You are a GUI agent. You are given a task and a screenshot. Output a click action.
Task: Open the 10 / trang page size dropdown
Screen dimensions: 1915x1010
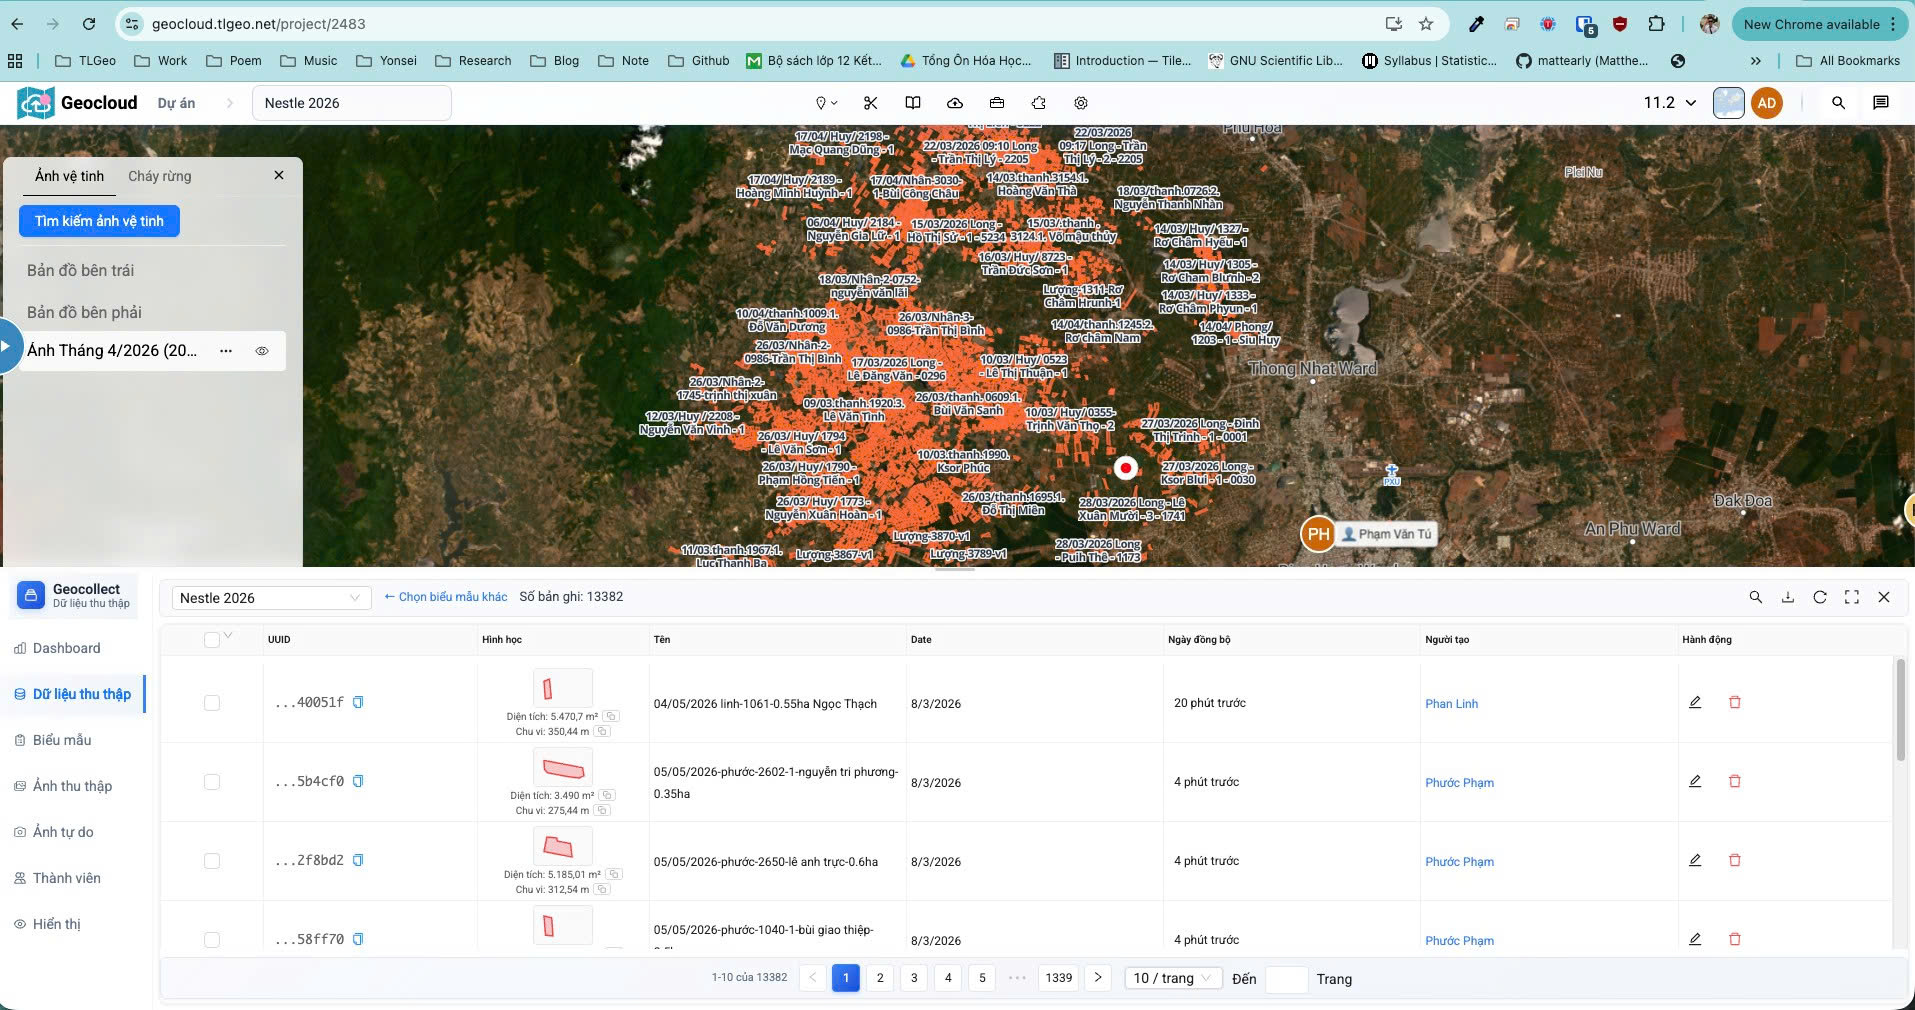1173,978
